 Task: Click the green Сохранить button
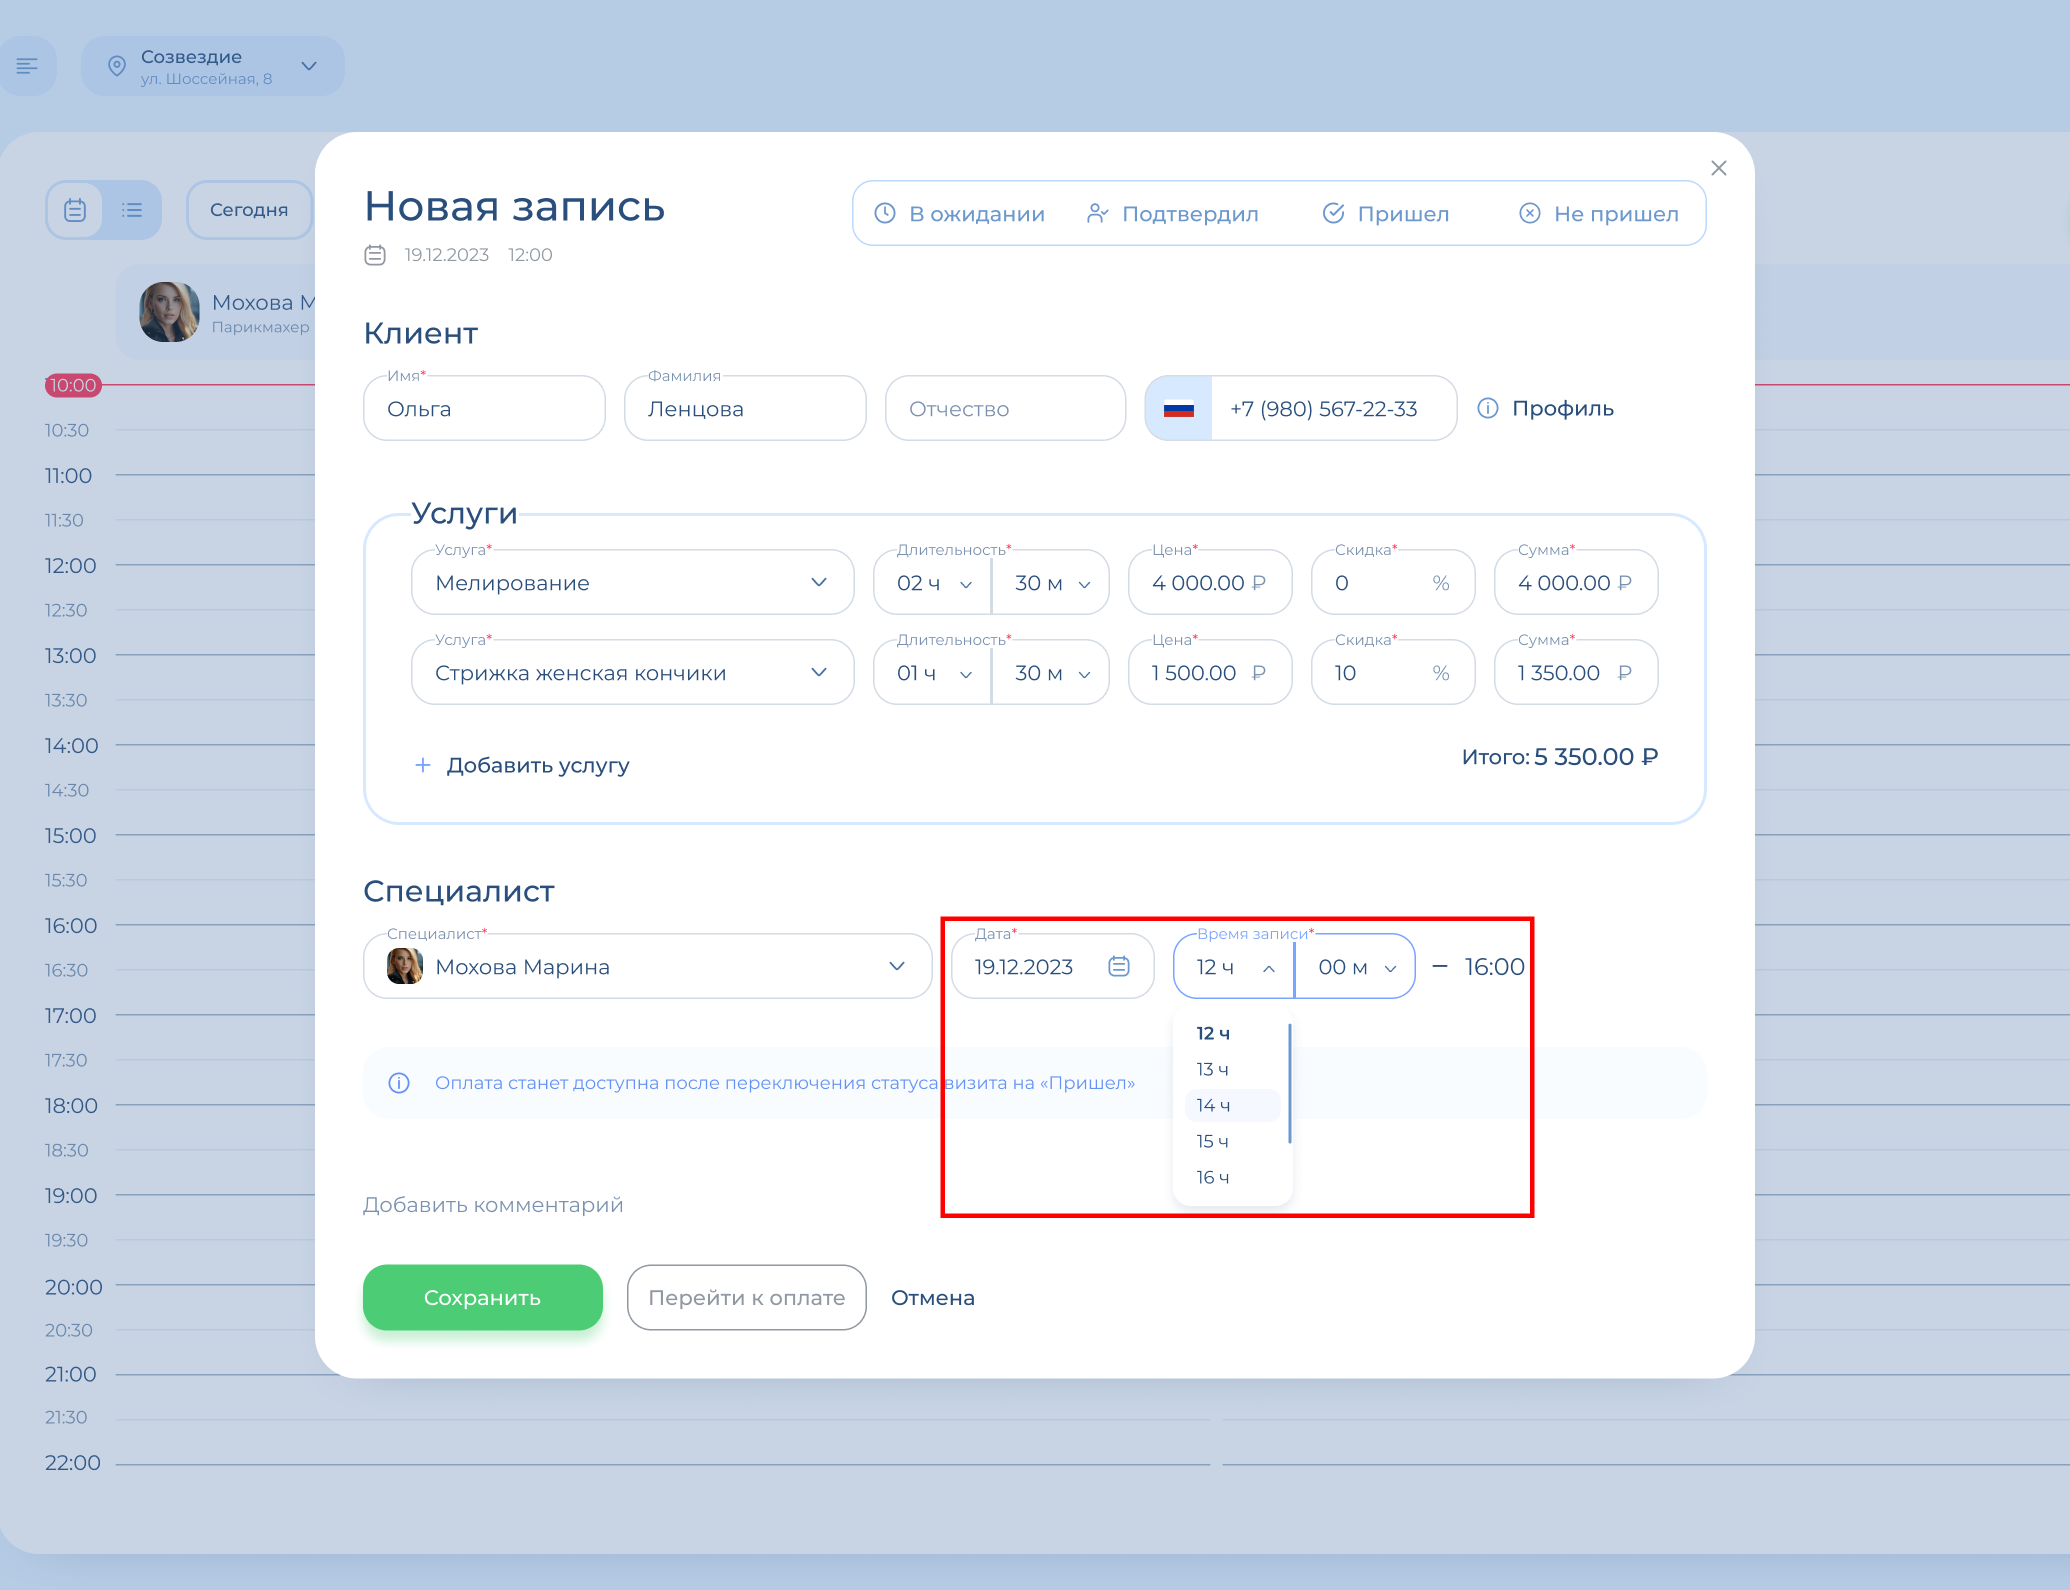483,1297
